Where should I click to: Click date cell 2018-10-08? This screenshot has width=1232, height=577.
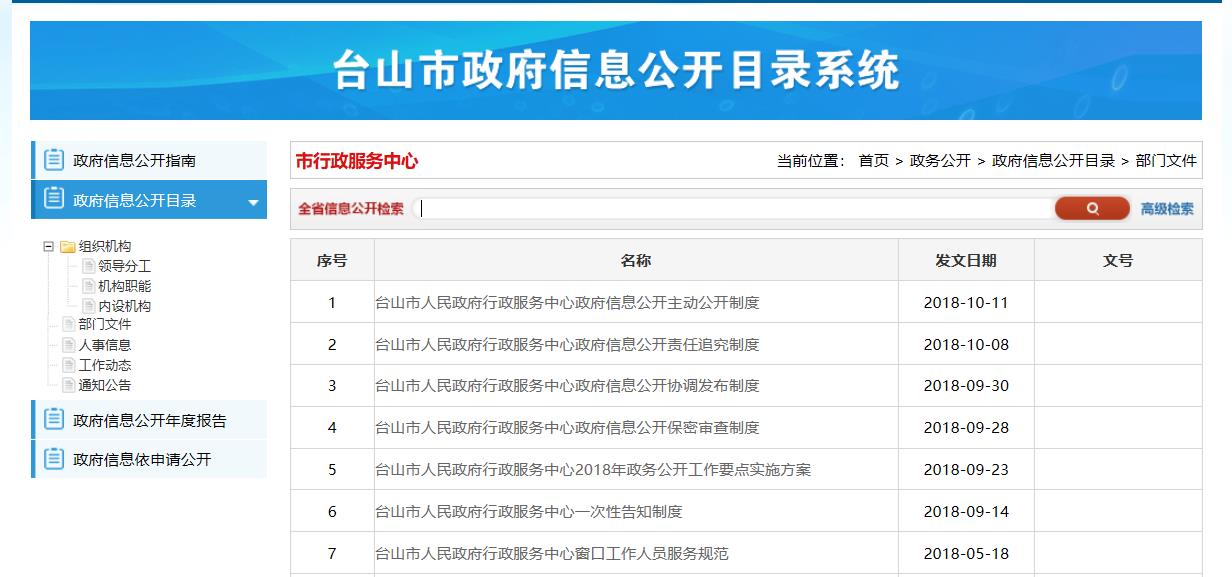(966, 344)
